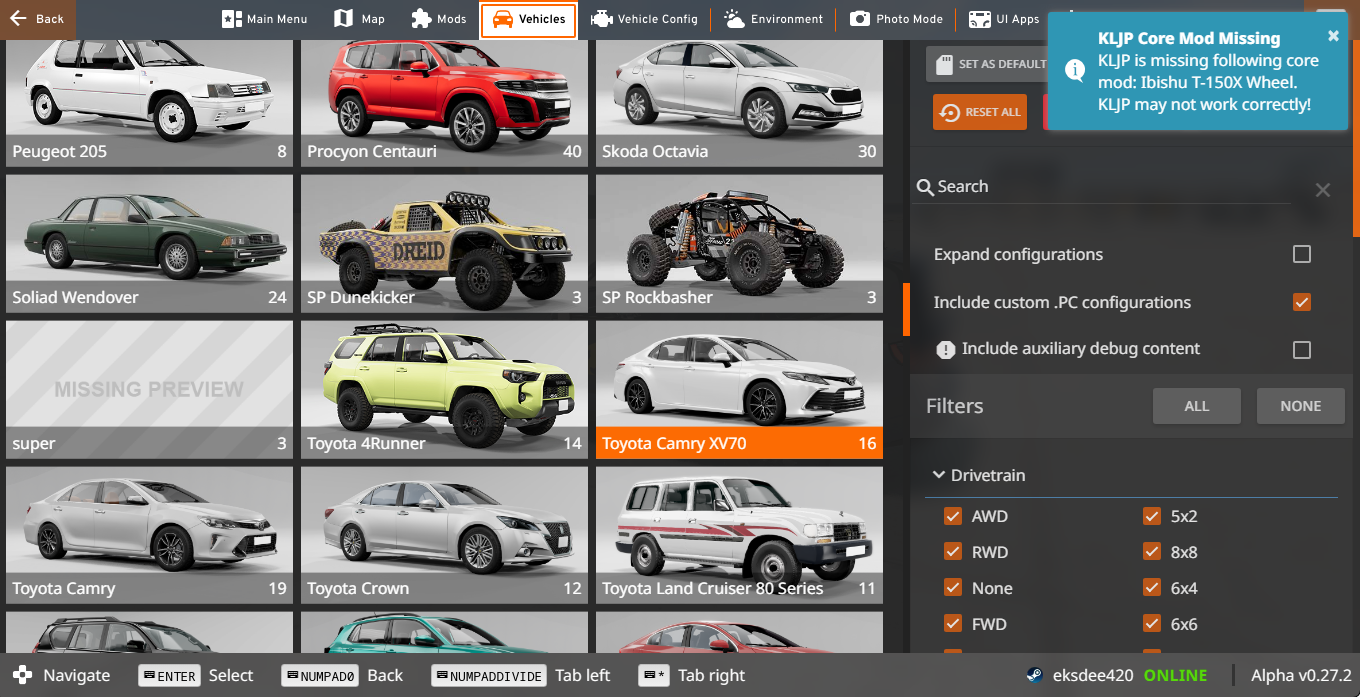1360x697 pixels.
Task: Click the info icon in the notification
Action: pos(1075,70)
